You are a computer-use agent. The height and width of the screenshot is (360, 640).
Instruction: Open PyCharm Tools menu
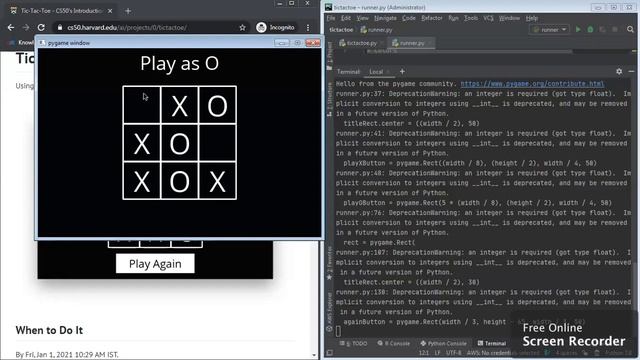471,18
